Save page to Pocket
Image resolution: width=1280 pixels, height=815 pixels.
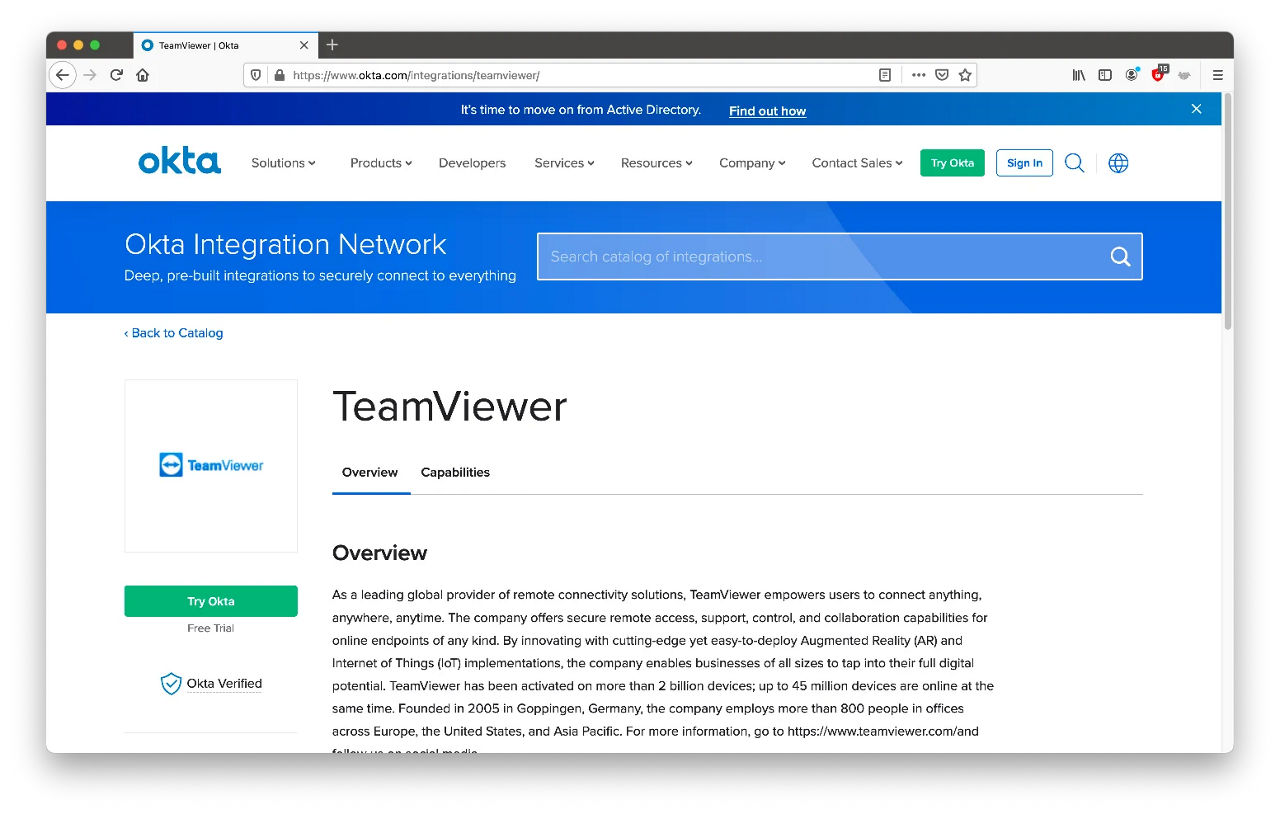[x=942, y=75]
